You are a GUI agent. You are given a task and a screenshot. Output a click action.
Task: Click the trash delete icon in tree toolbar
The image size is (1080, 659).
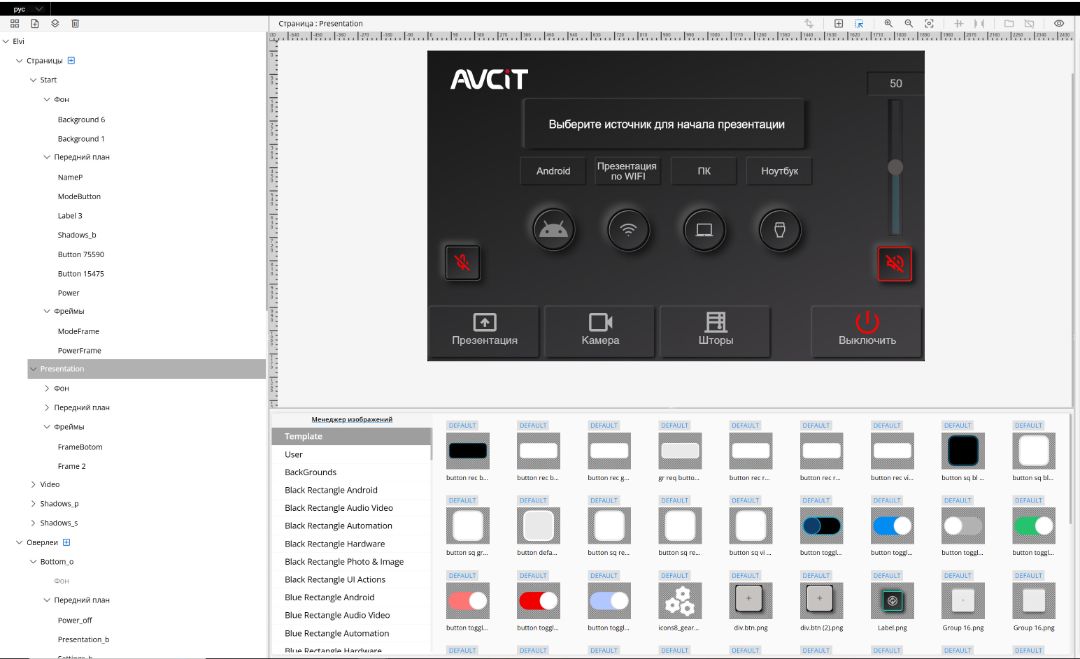[75, 23]
